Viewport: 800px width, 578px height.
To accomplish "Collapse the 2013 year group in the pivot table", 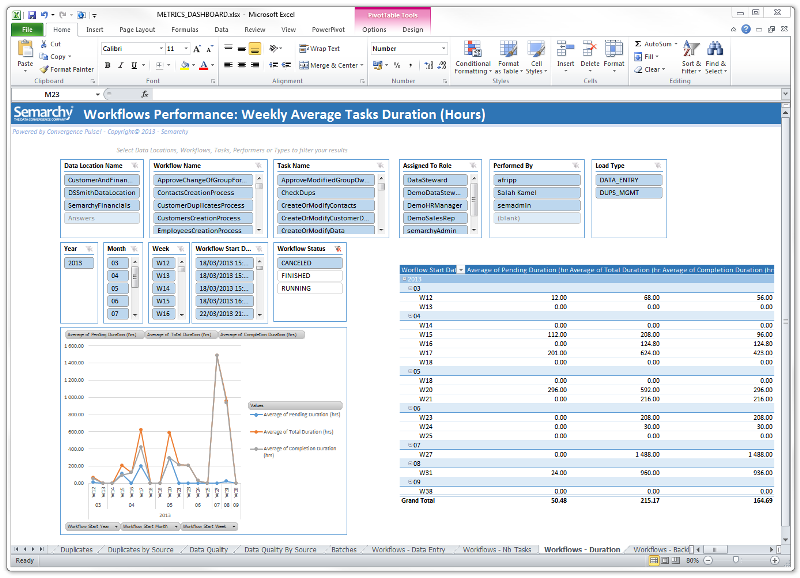I will coord(404,279).
